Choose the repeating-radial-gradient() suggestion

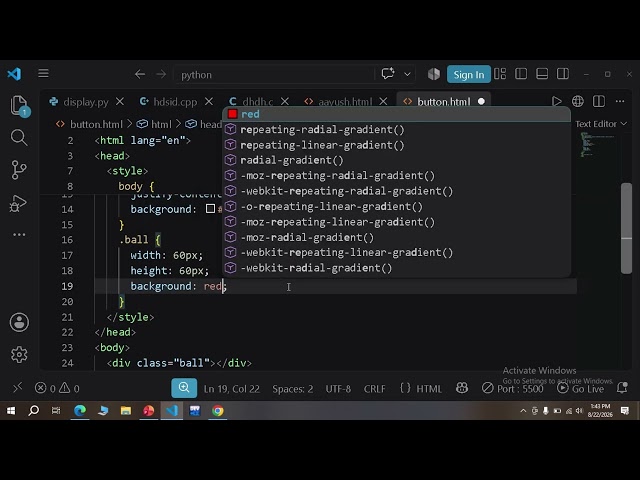point(396,130)
